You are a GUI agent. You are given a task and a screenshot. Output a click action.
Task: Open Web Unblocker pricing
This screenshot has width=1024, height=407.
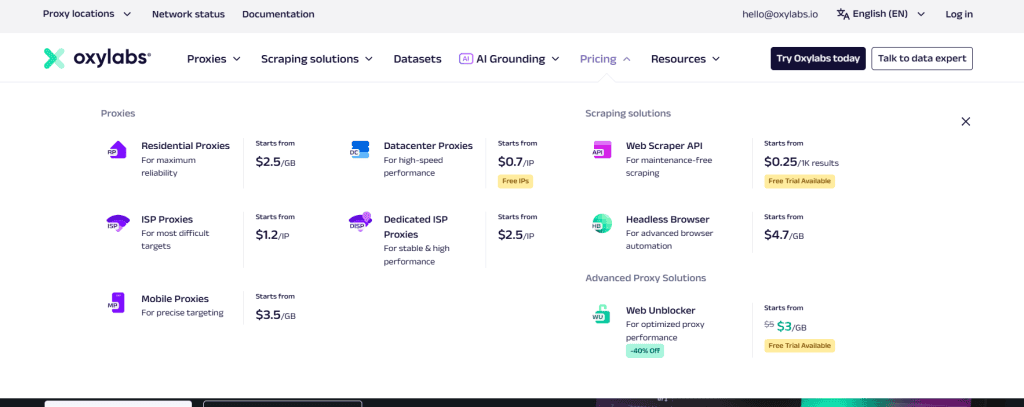660,310
